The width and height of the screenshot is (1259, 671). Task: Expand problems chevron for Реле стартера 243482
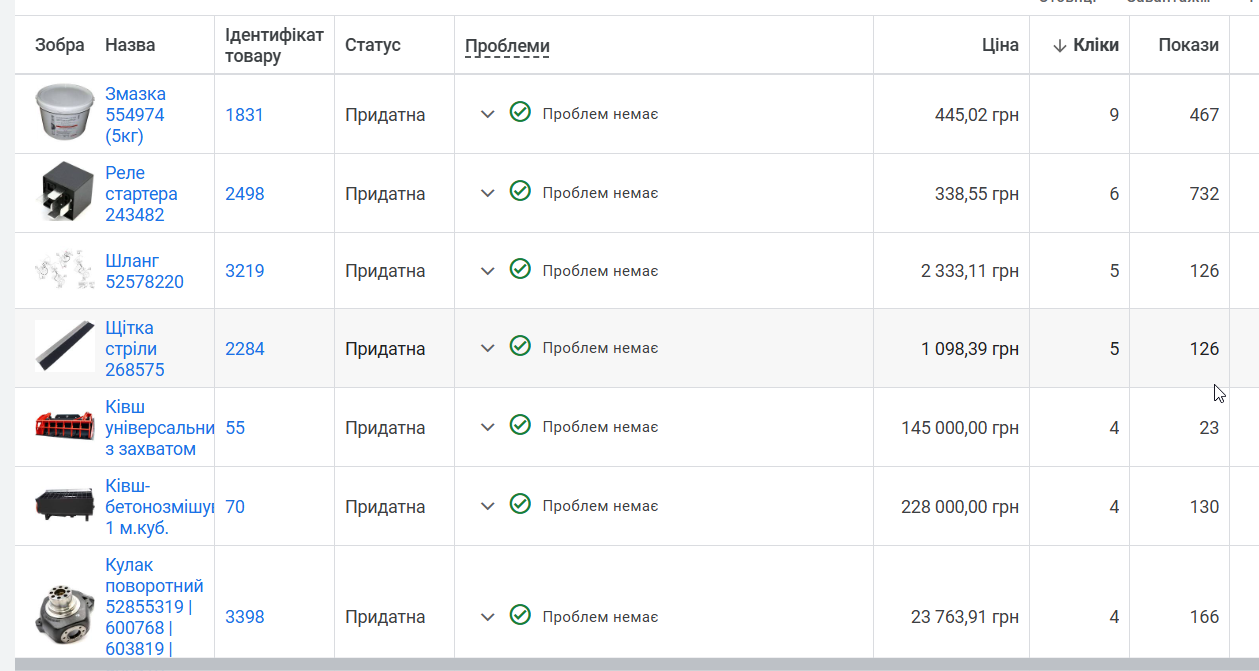click(x=488, y=193)
